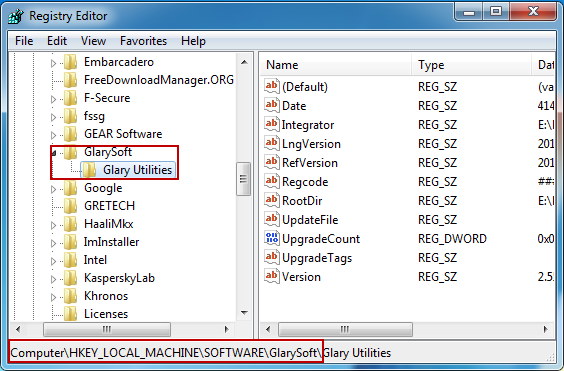Click the HaaliMkx folder icon
The height and width of the screenshot is (371, 564).
[70, 224]
